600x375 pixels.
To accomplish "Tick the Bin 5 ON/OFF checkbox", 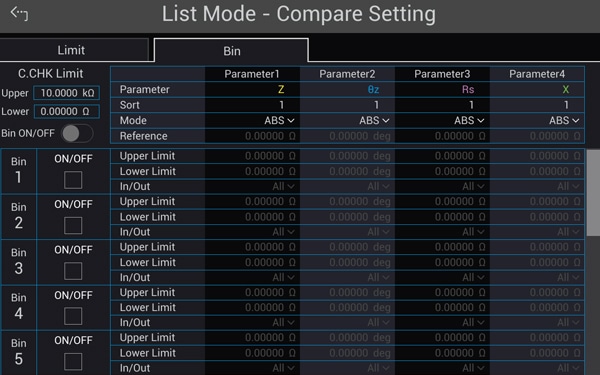I will (x=73, y=362).
